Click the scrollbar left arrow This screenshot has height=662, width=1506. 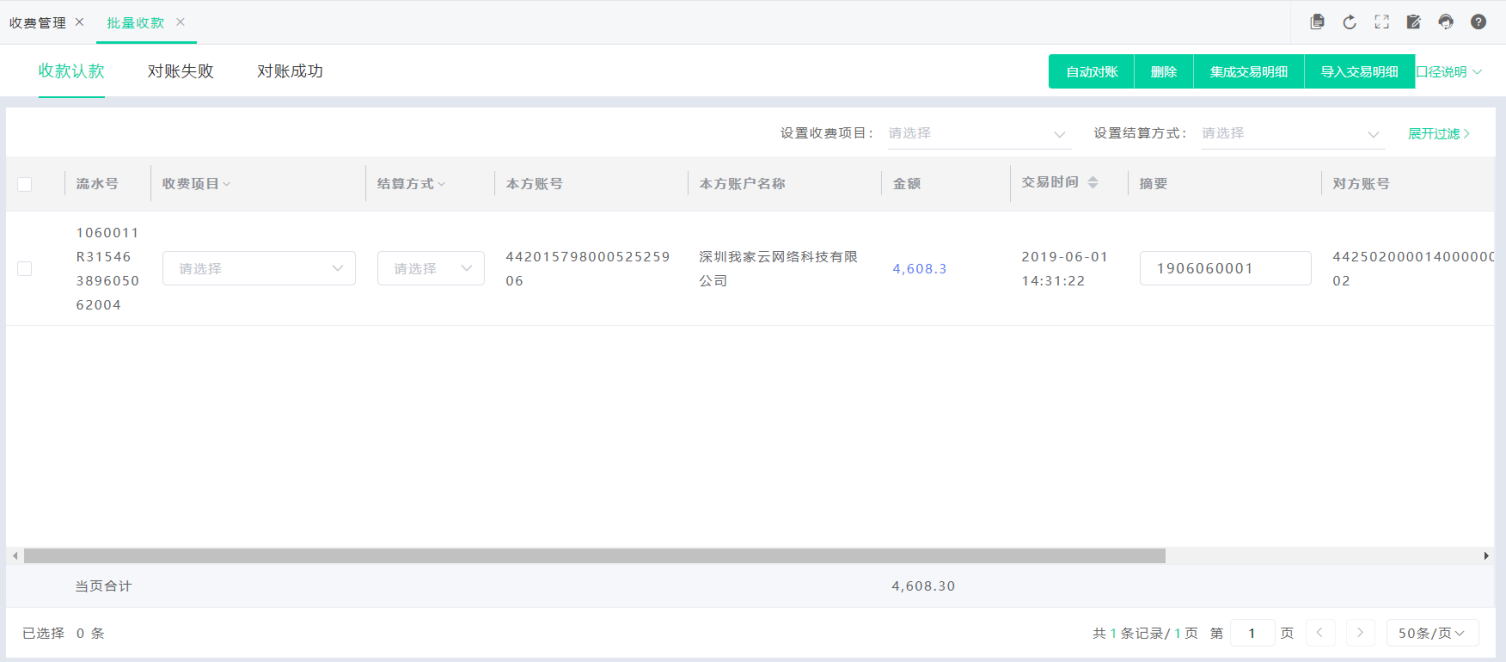tap(14, 555)
